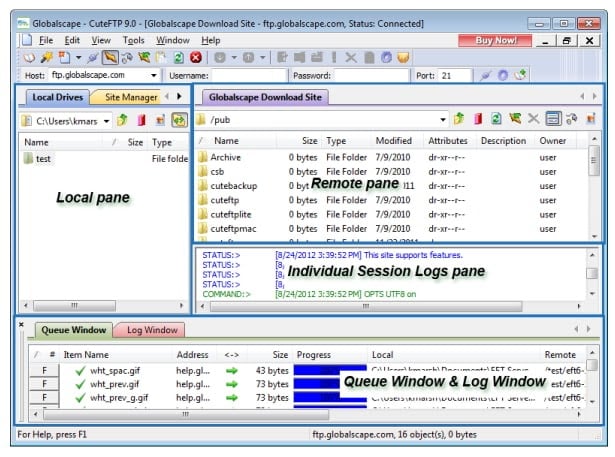Select the Local Drives tab
The height and width of the screenshot is (457, 615).
(58, 97)
